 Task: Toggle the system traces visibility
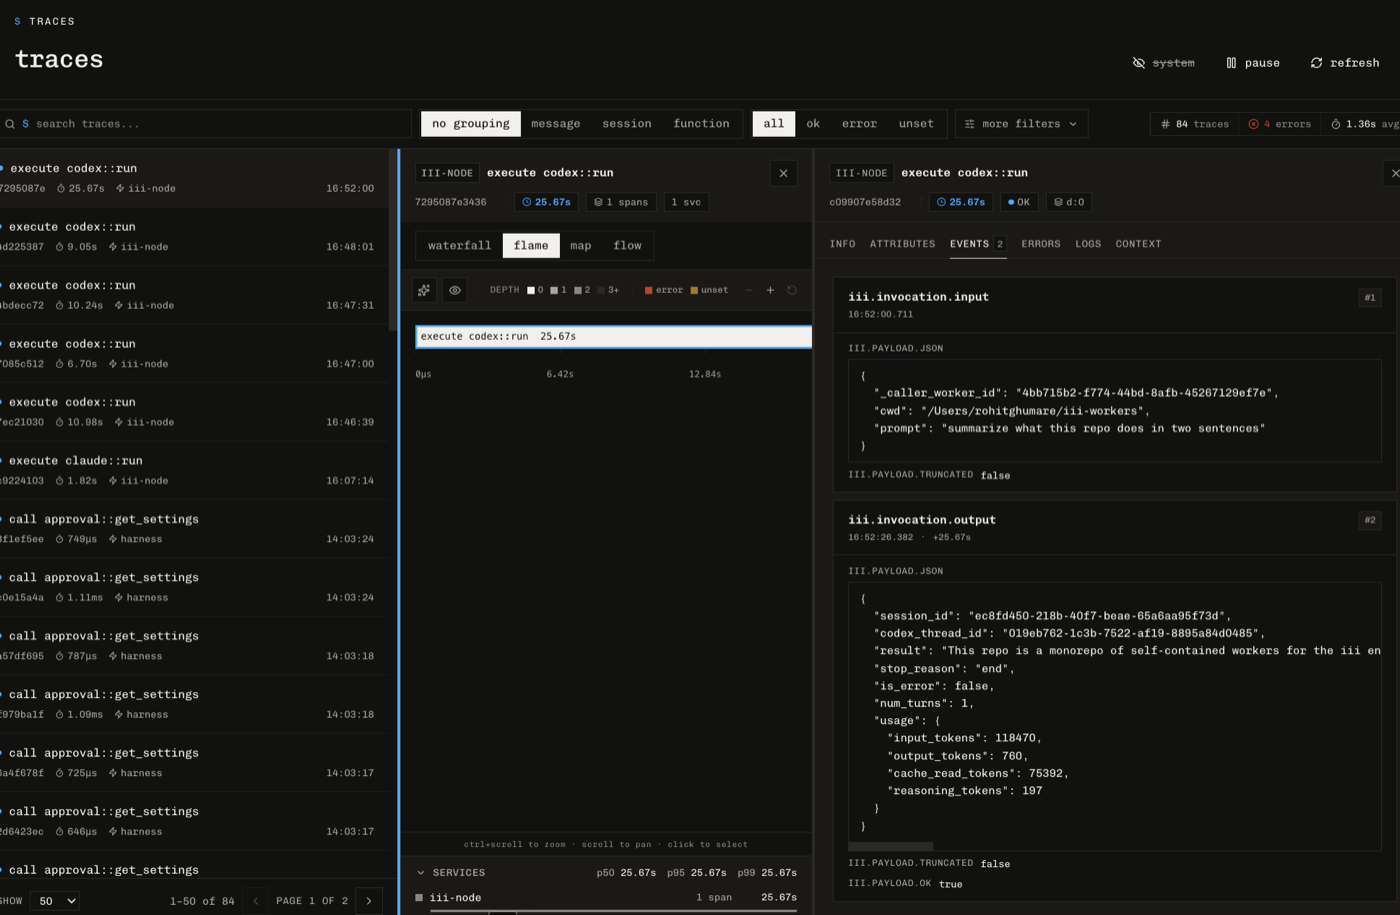[x=1163, y=62]
